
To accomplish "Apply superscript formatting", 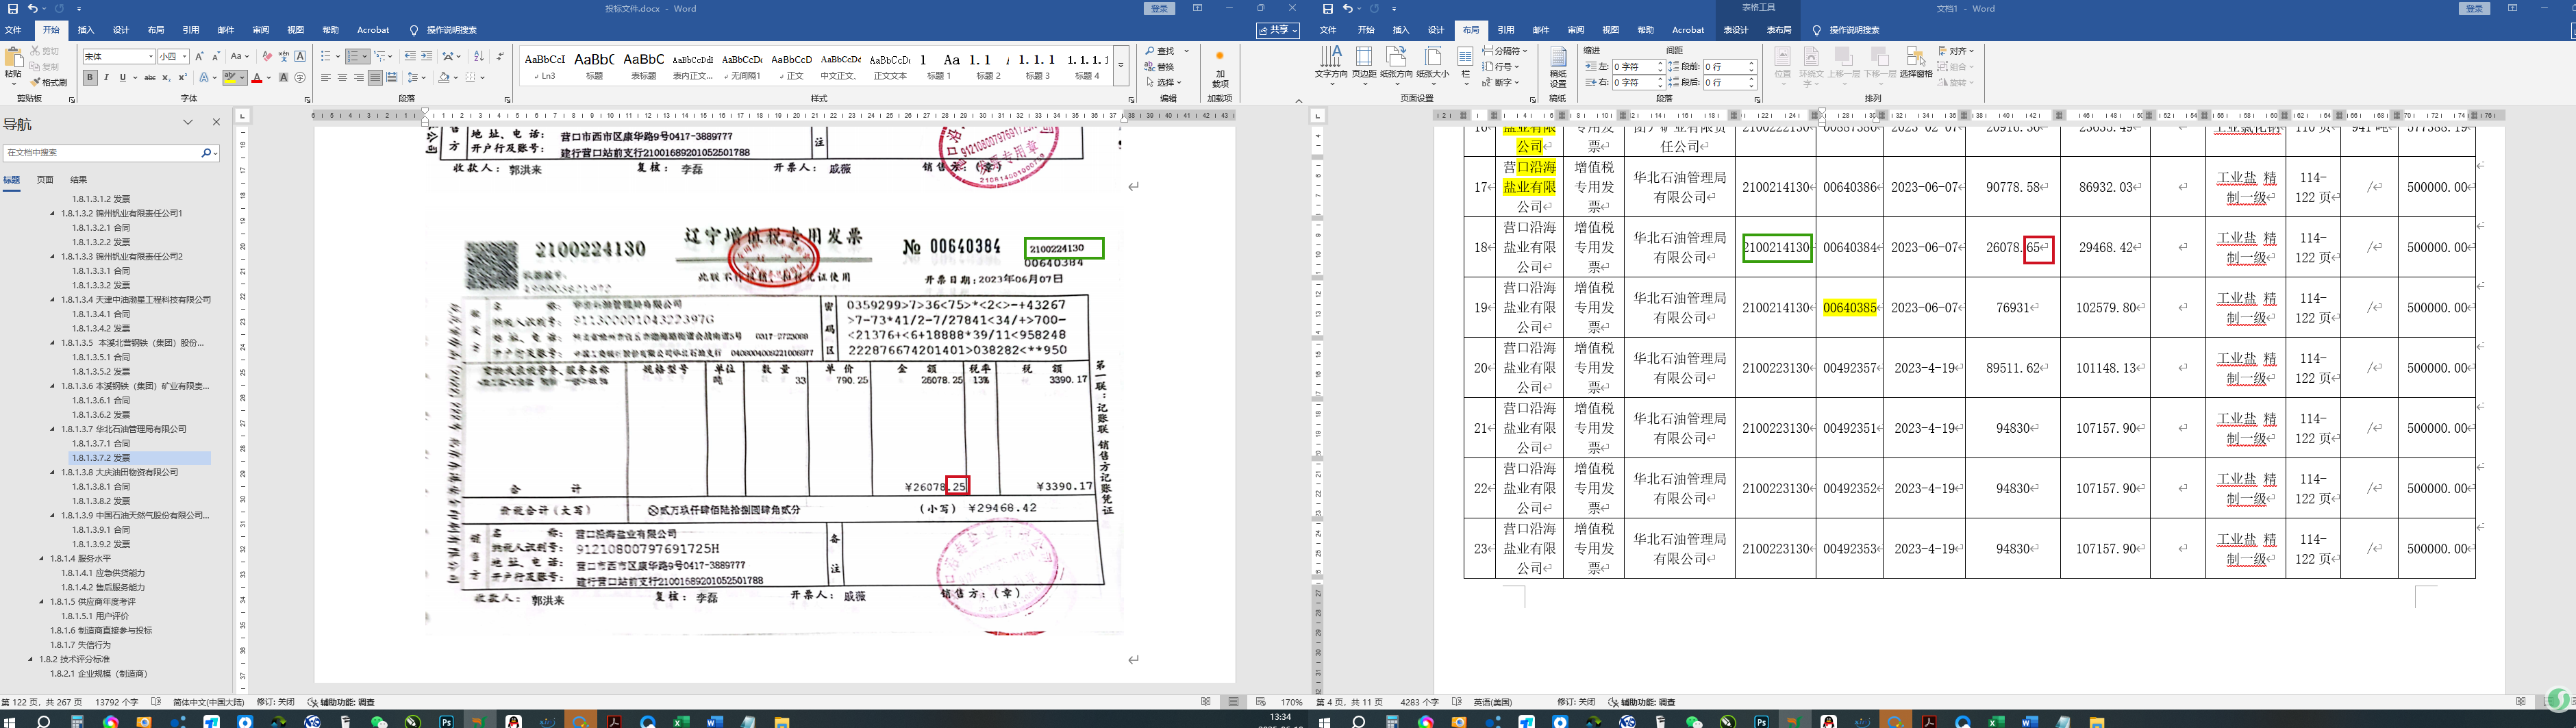I will coord(182,78).
